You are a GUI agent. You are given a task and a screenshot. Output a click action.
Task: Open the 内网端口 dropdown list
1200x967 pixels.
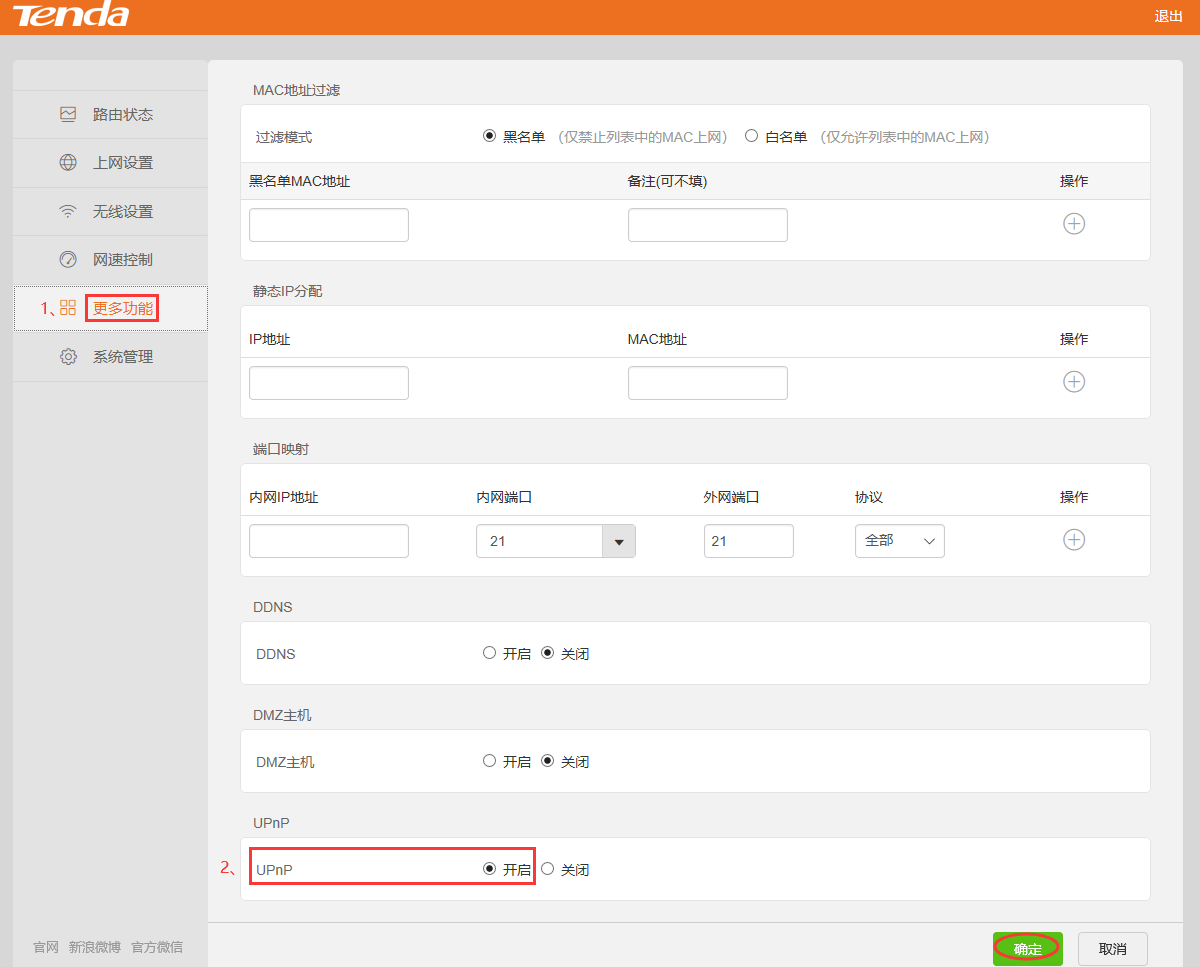point(620,541)
